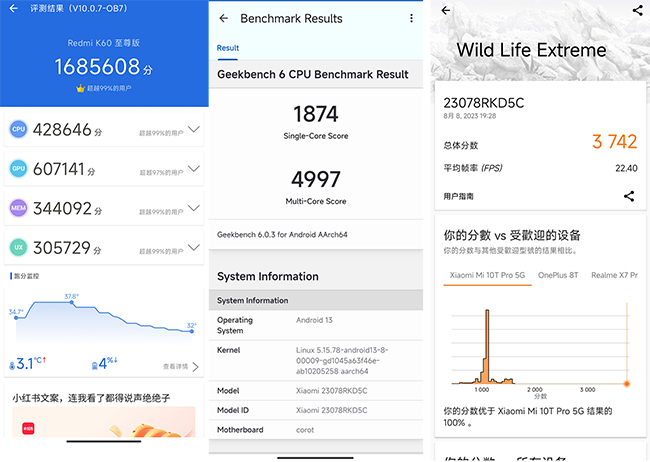The width and height of the screenshot is (650, 462).
Task: Open Geekbench three-dot overflow menu
Action: [x=411, y=18]
